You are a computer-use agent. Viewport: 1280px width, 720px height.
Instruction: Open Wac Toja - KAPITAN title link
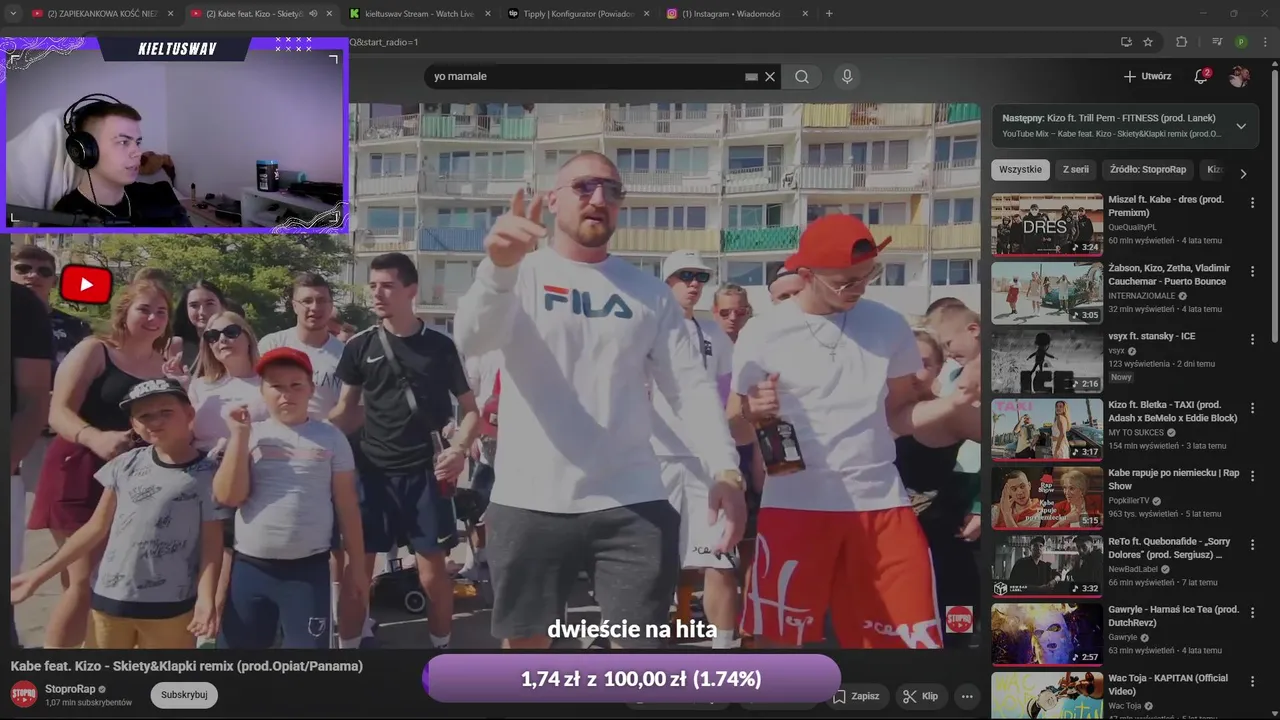click(1168, 684)
